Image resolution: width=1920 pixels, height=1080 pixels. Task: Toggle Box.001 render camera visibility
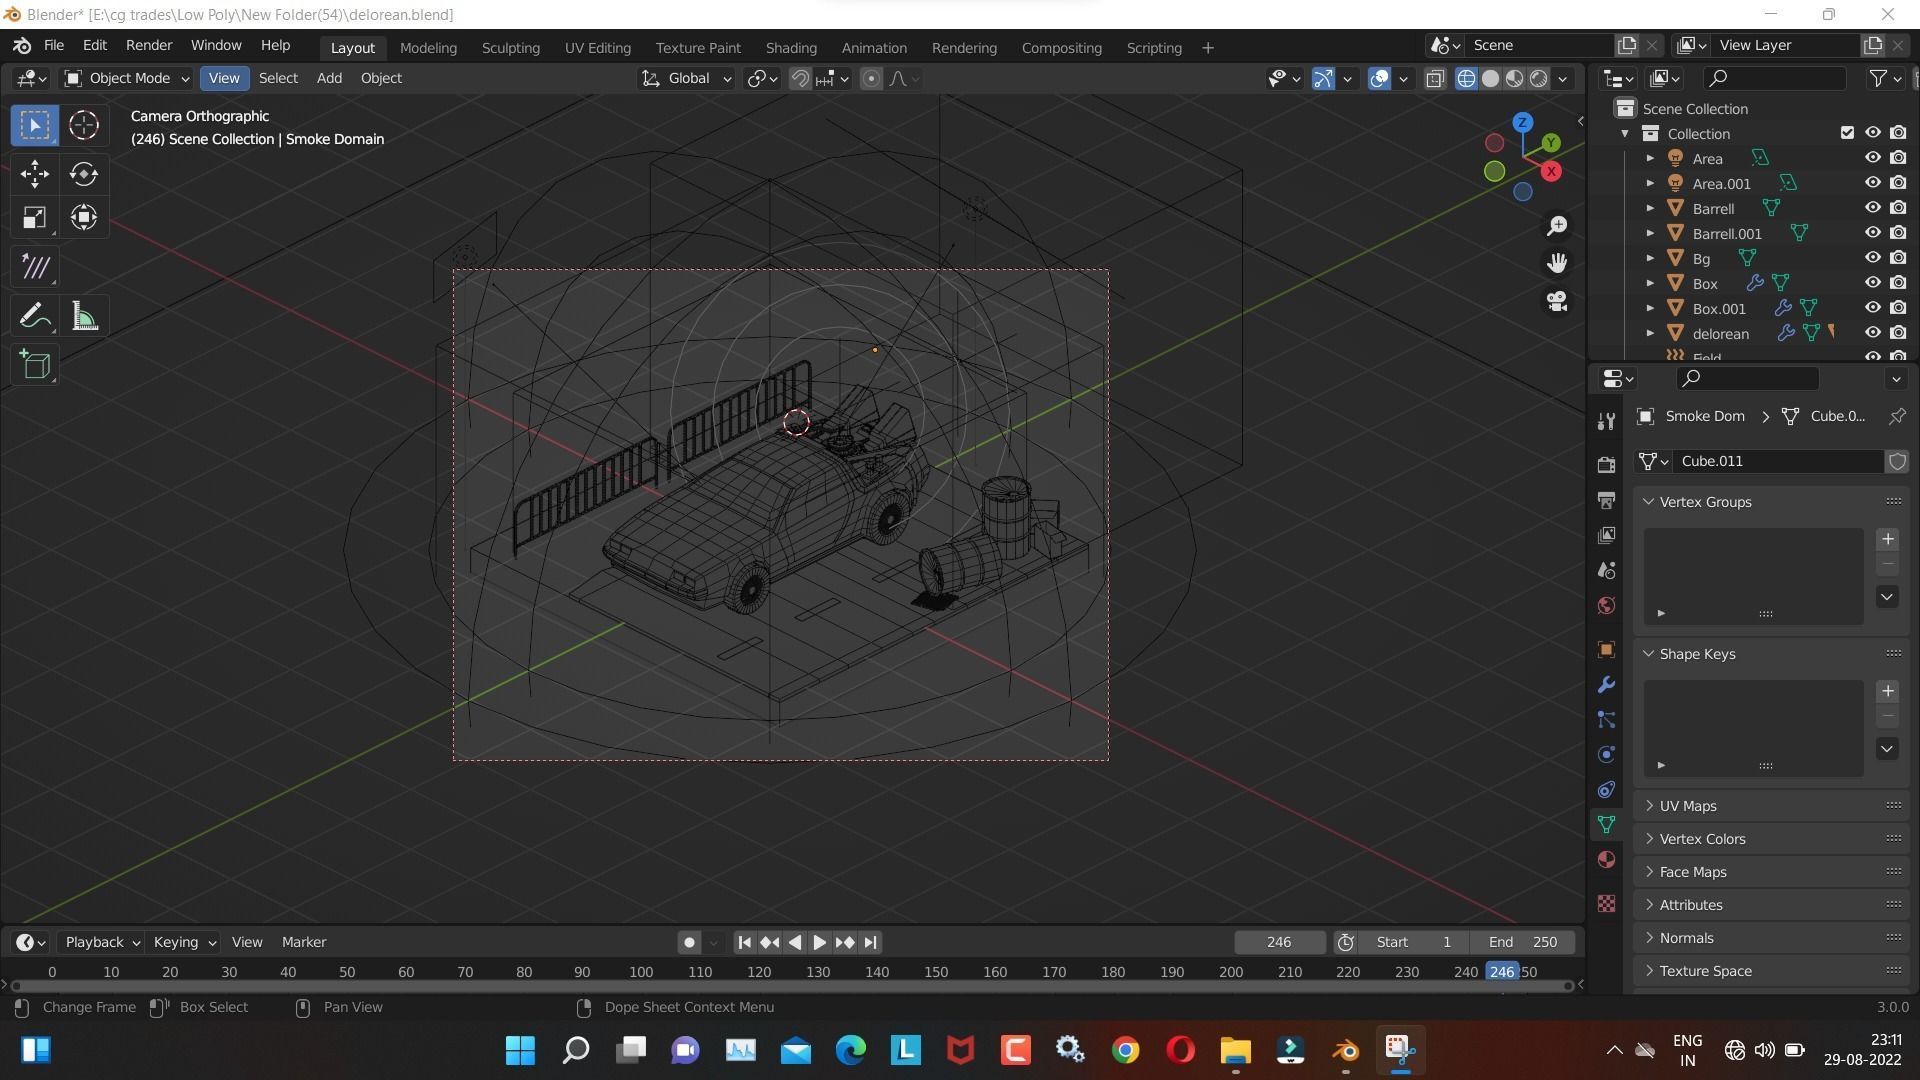pyautogui.click(x=1898, y=307)
